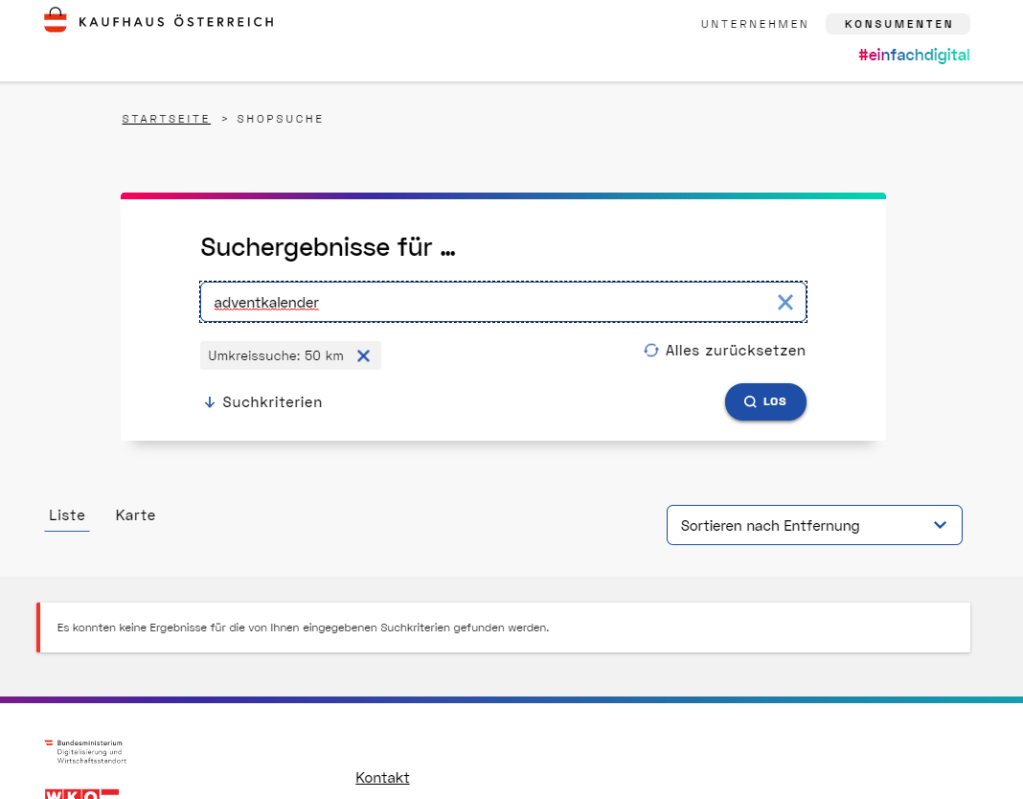Expand the Suchkriterien search criteria section
The height and width of the screenshot is (799, 1023).
272,402
